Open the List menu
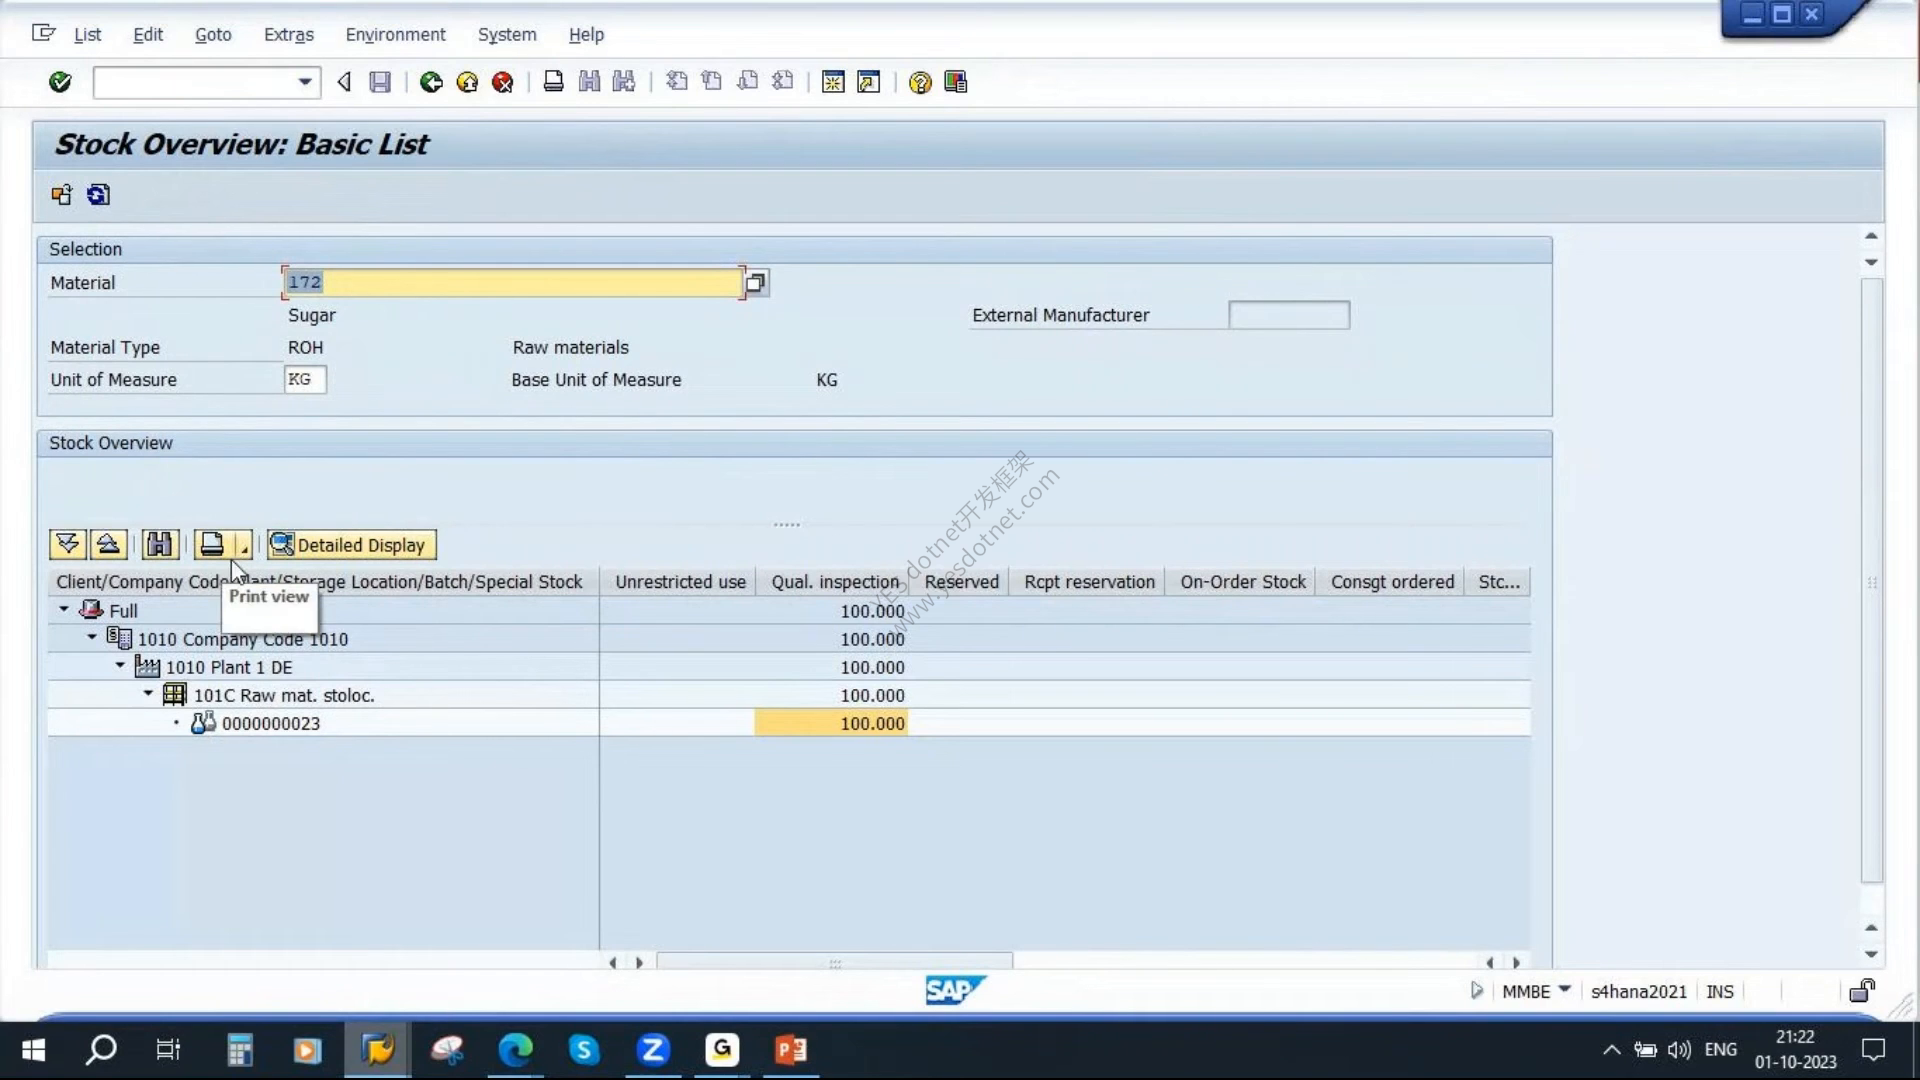The height and width of the screenshot is (1080, 1920). (x=87, y=34)
